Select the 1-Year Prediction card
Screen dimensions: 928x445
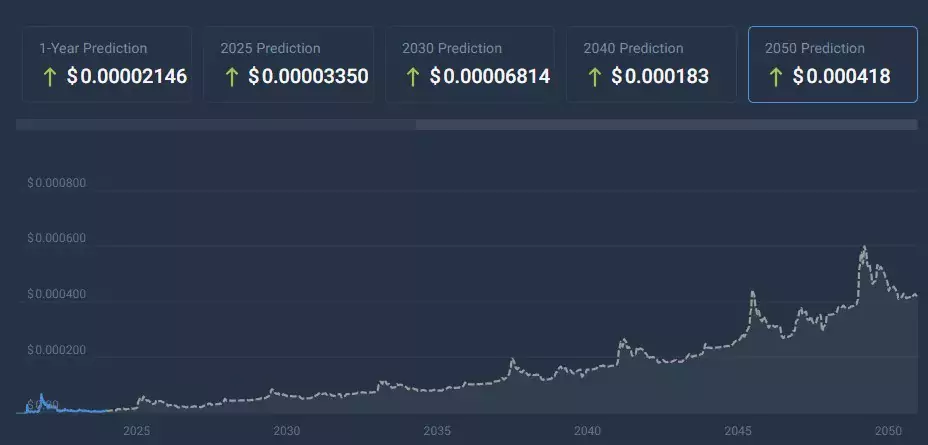[107, 65]
